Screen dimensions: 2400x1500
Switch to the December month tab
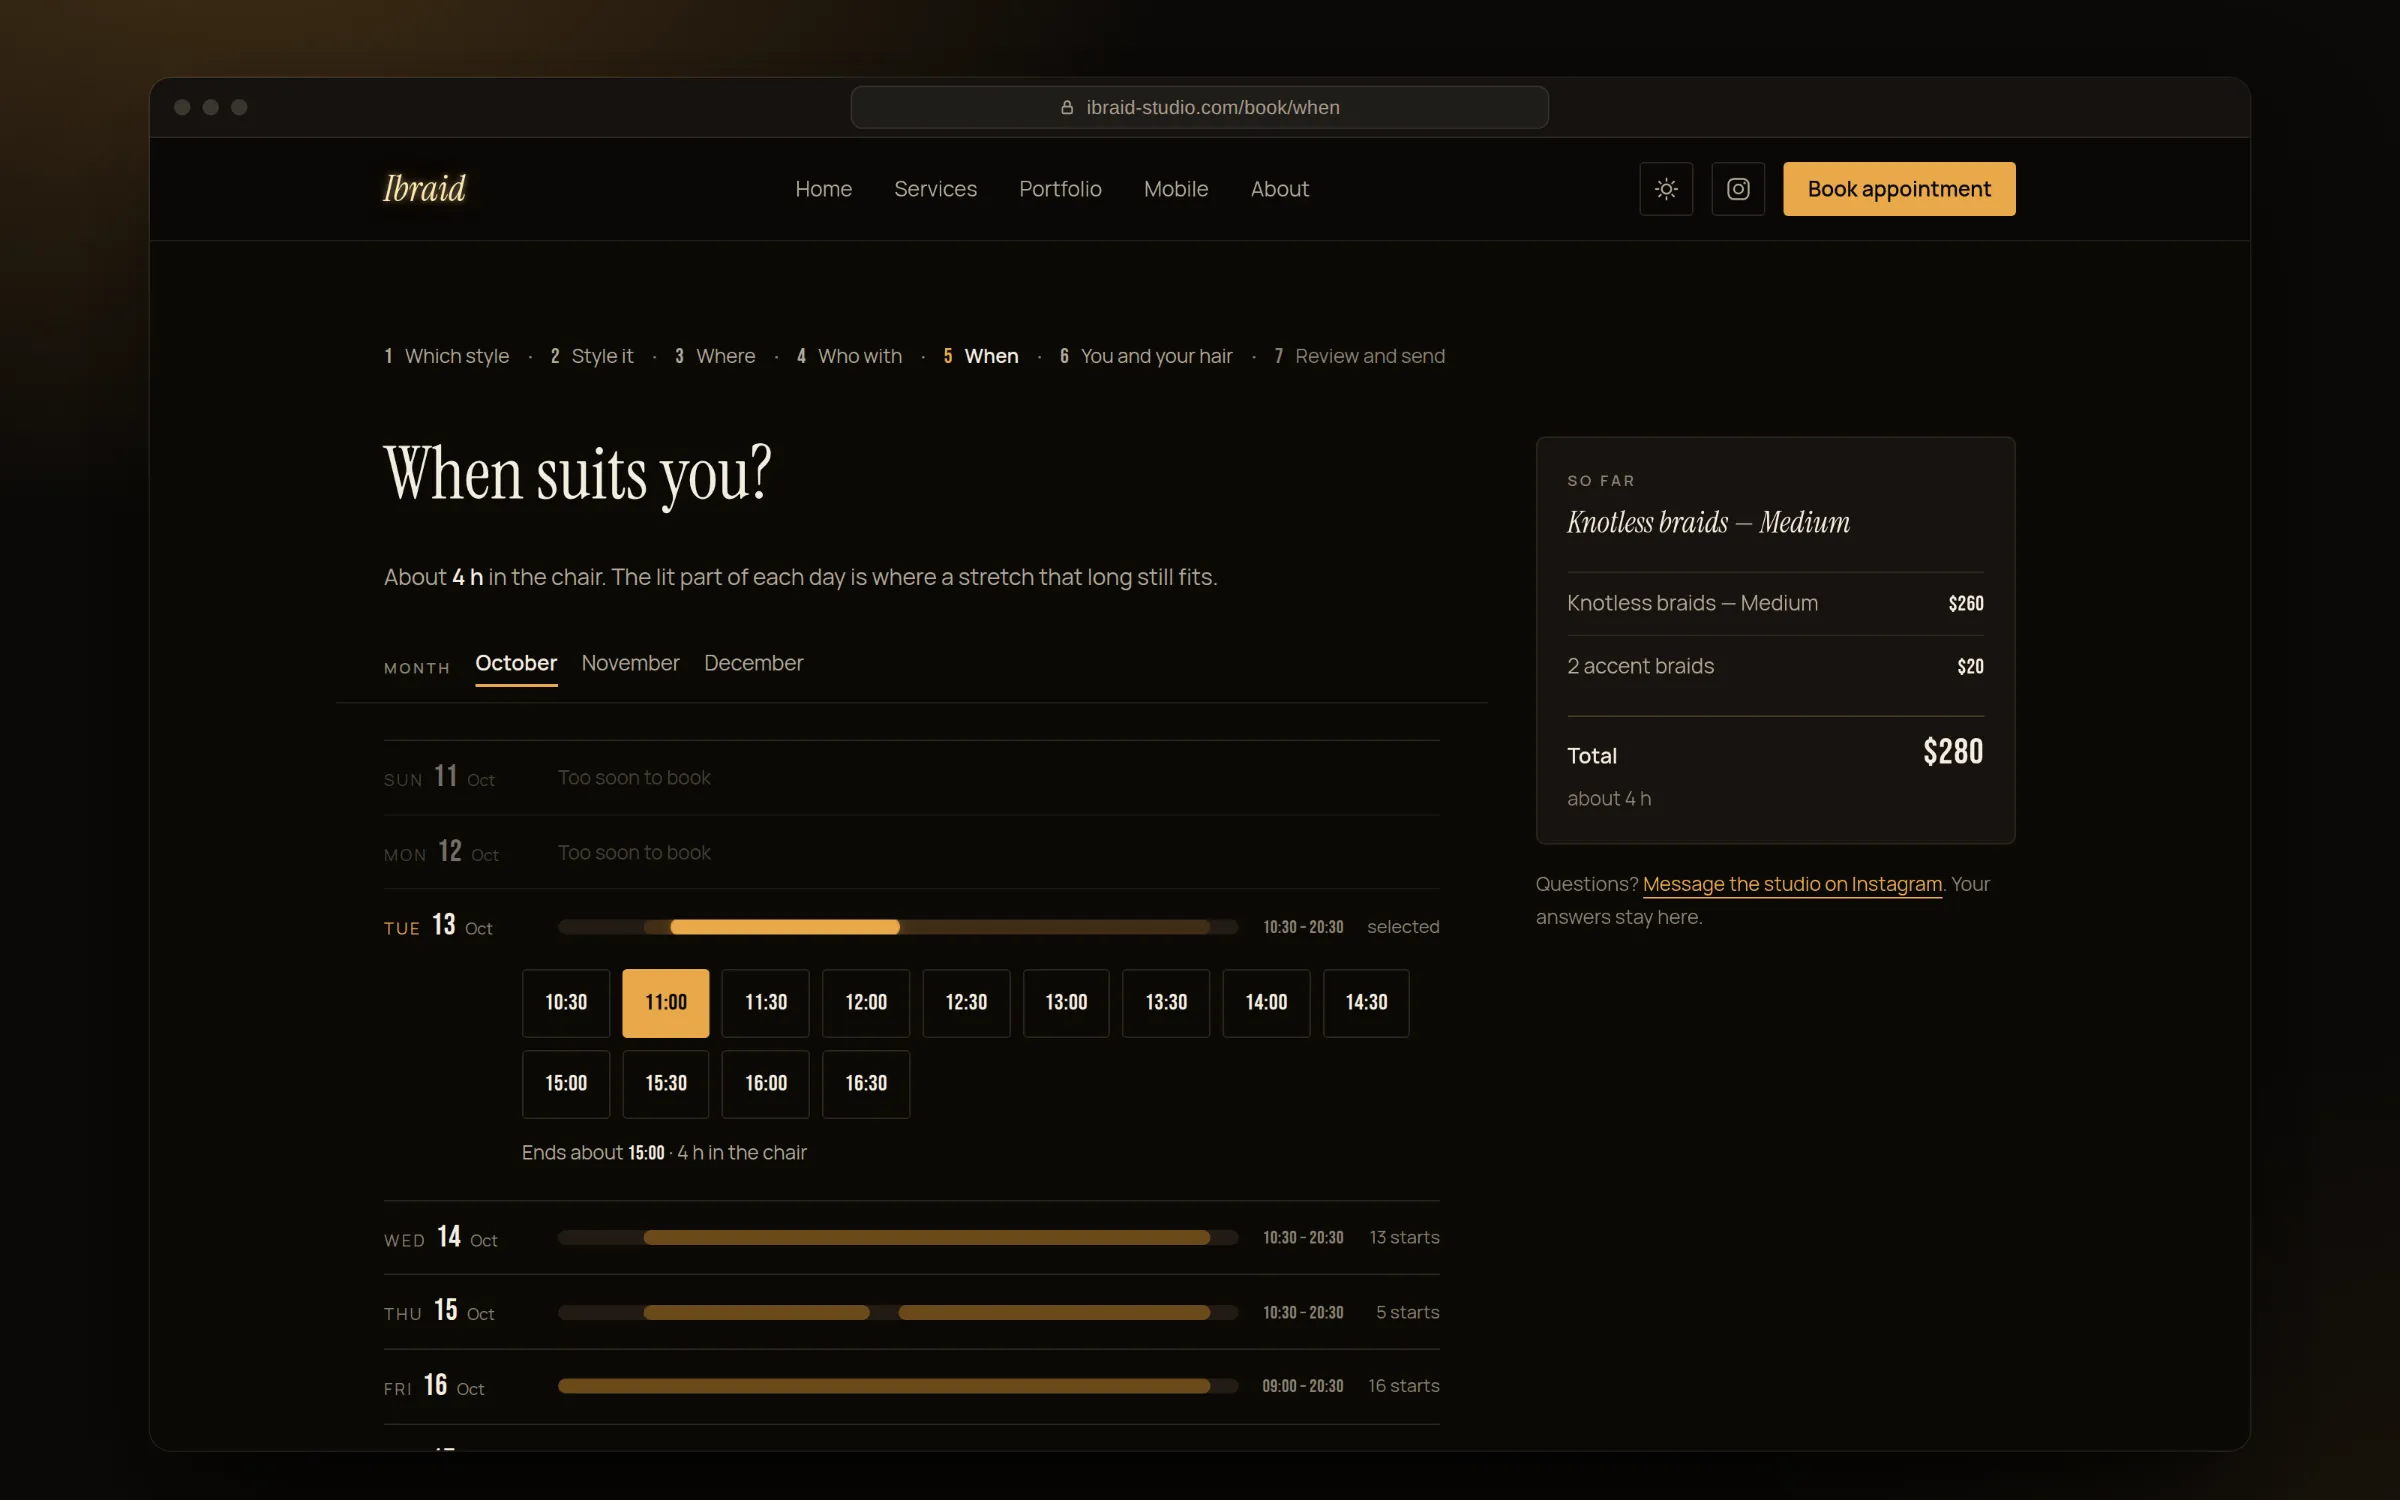click(x=753, y=664)
